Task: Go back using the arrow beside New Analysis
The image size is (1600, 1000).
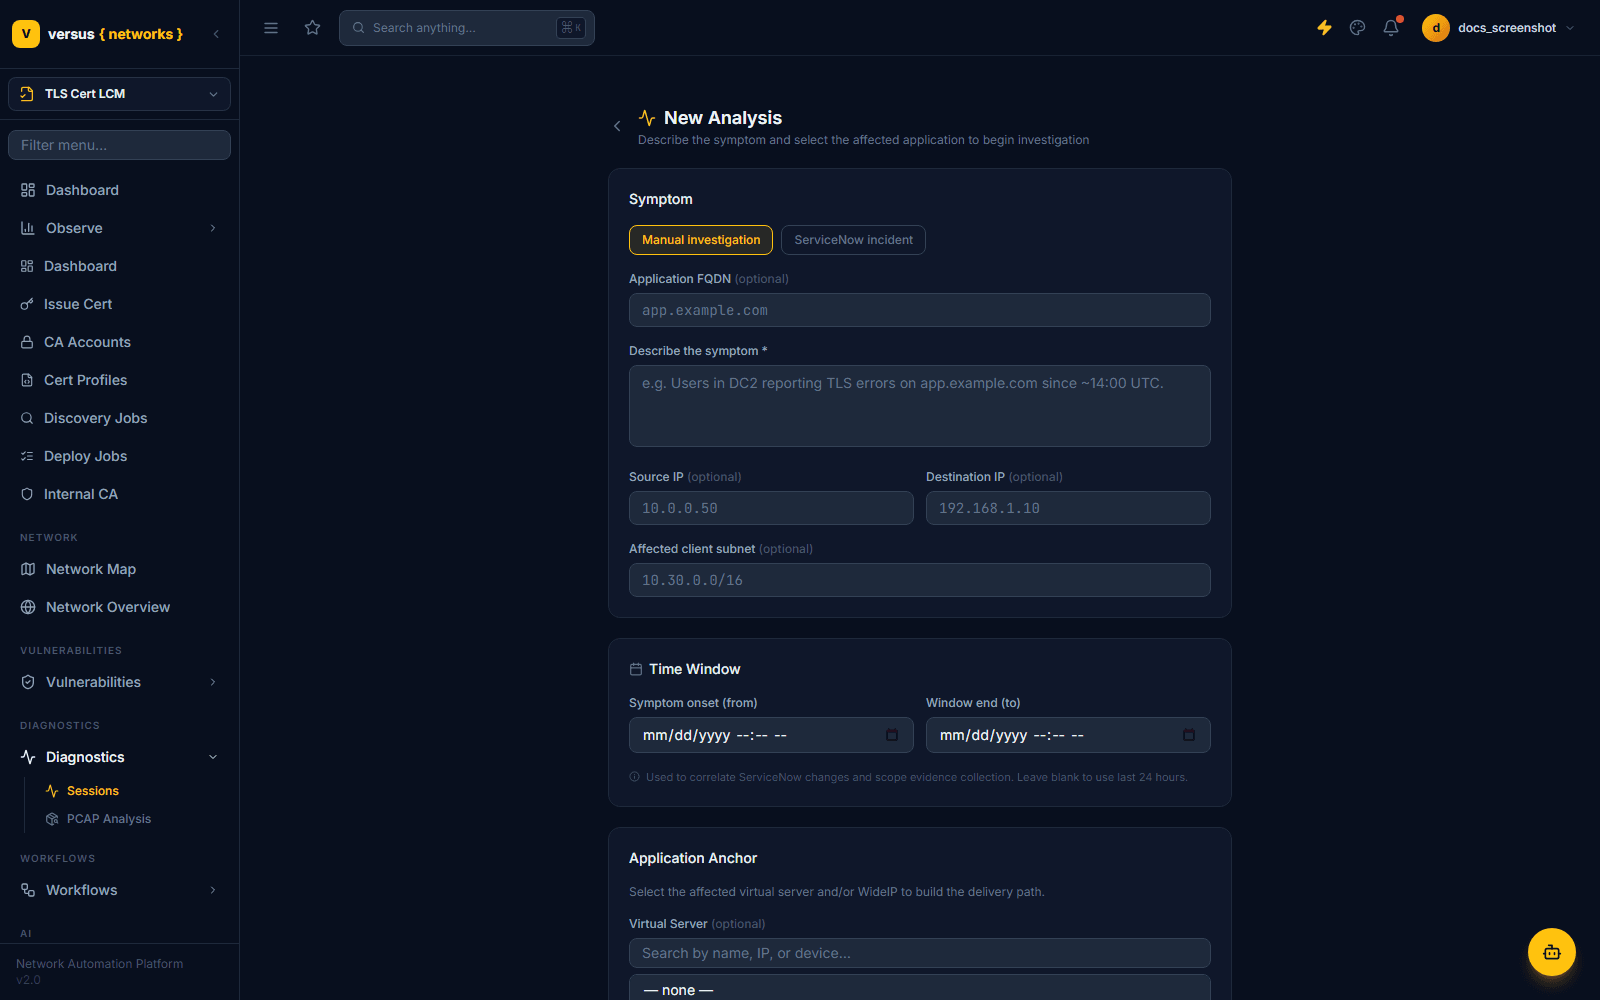Action: [x=617, y=126]
